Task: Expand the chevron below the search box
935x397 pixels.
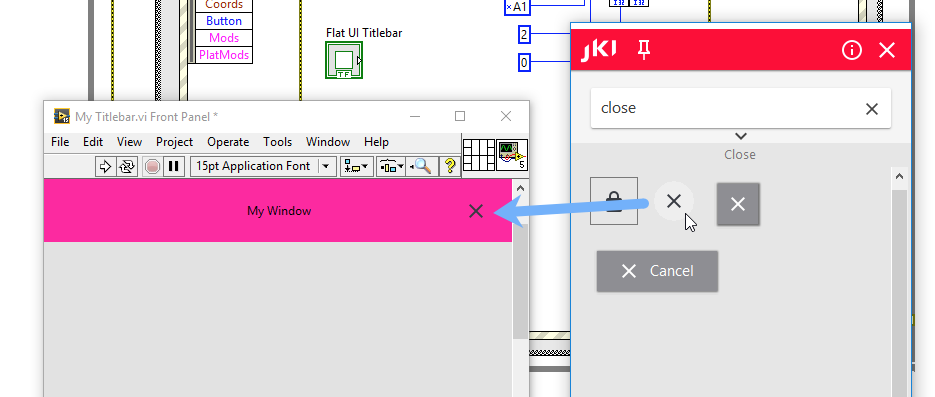Action: coord(741,136)
